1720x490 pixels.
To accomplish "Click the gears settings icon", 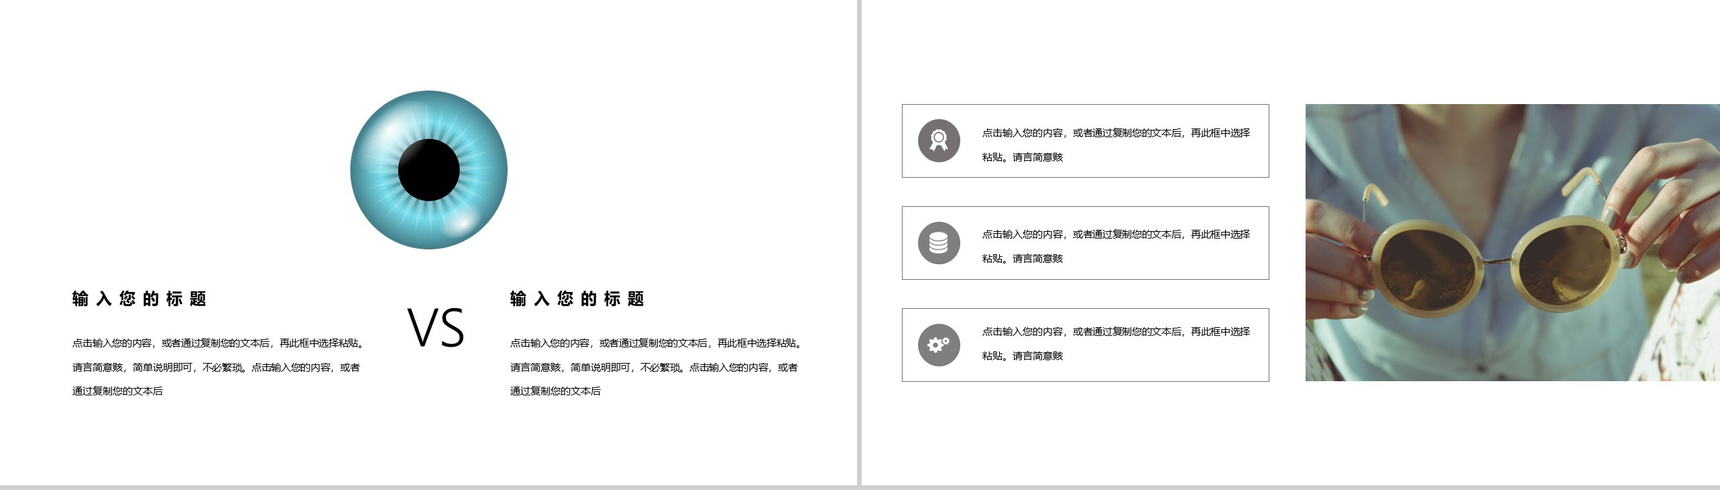I will pos(939,345).
